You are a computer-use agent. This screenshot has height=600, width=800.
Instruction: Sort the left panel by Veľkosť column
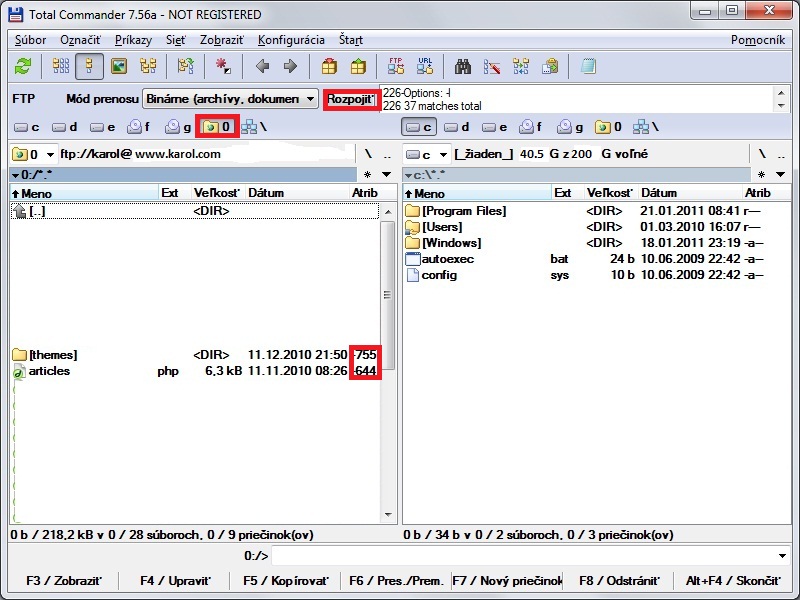[217, 193]
